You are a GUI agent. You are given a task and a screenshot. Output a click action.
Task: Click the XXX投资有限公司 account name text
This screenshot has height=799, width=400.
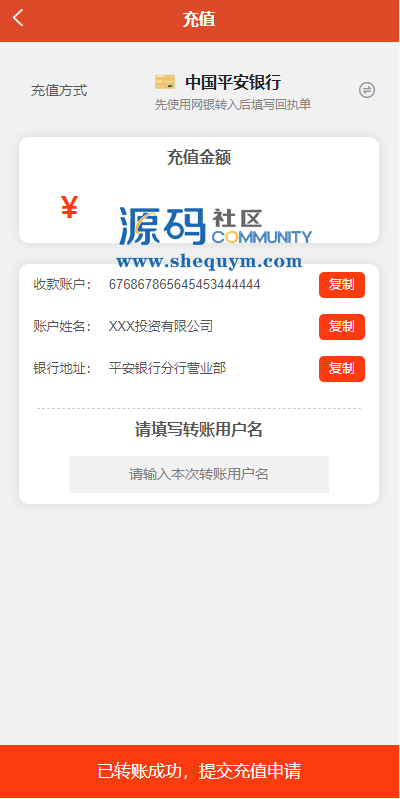point(161,326)
